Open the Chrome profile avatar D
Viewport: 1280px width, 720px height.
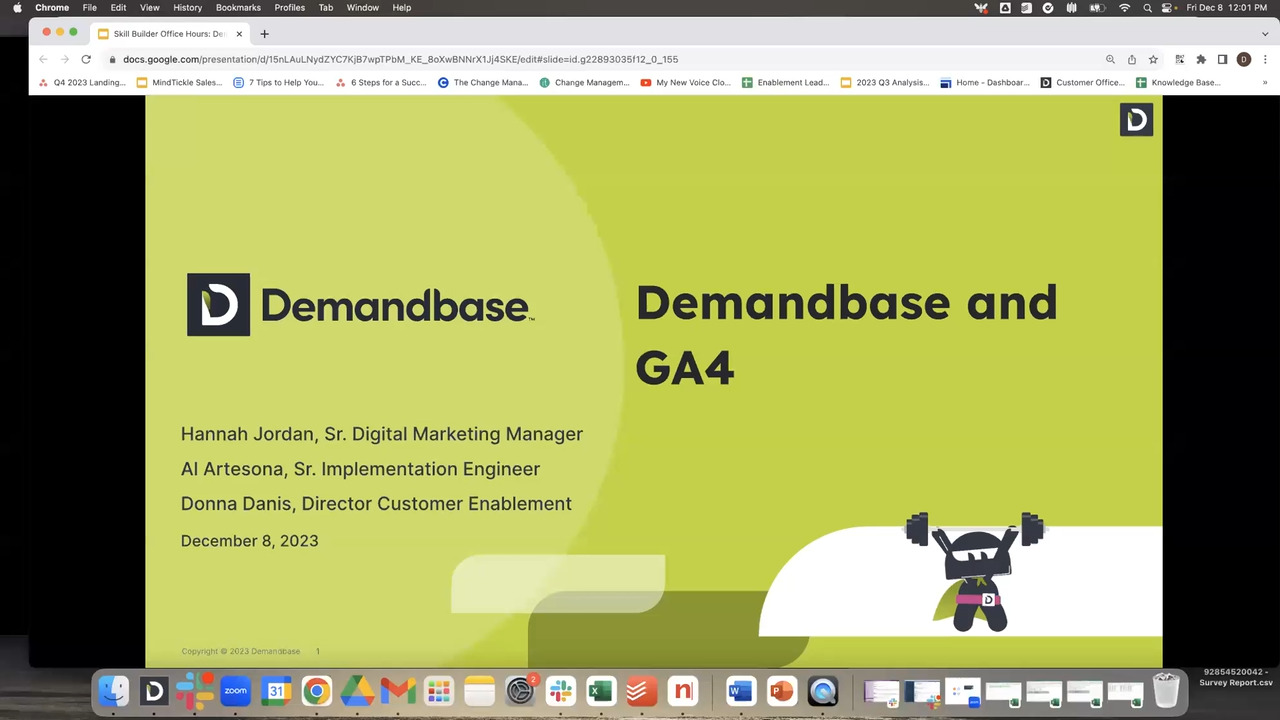click(1244, 59)
